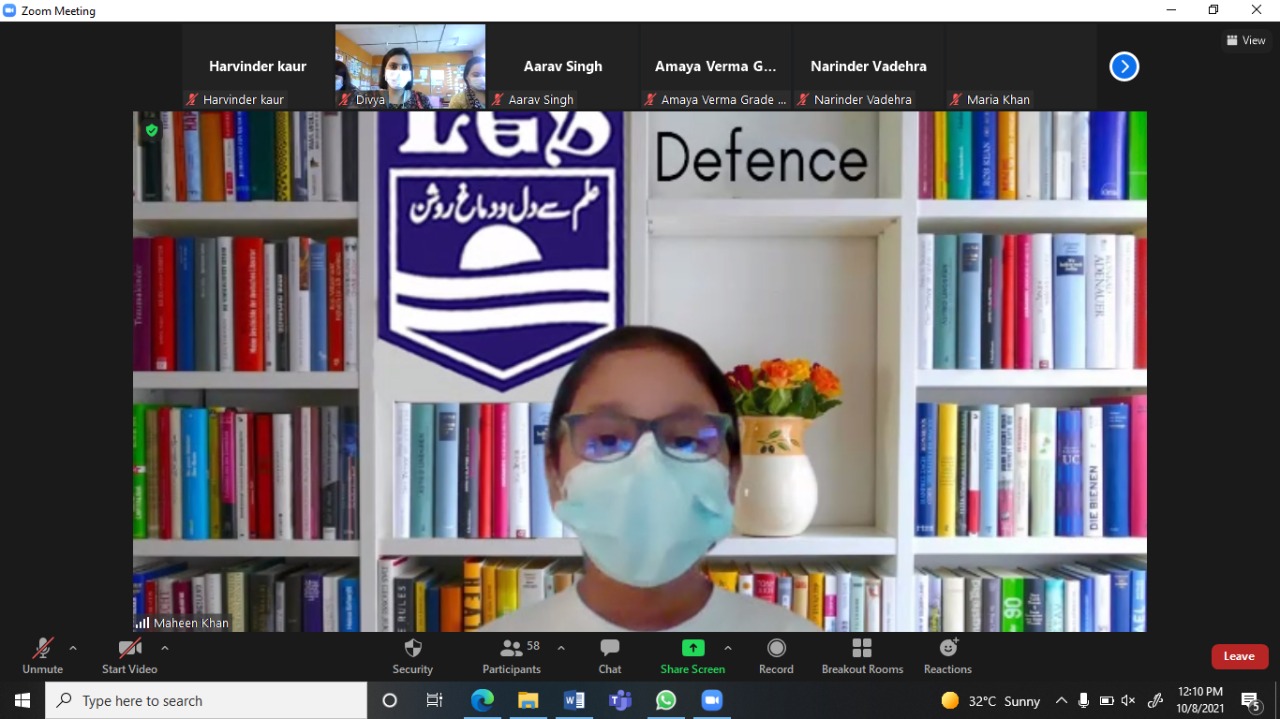Open the battery status icon

pos(1107,701)
